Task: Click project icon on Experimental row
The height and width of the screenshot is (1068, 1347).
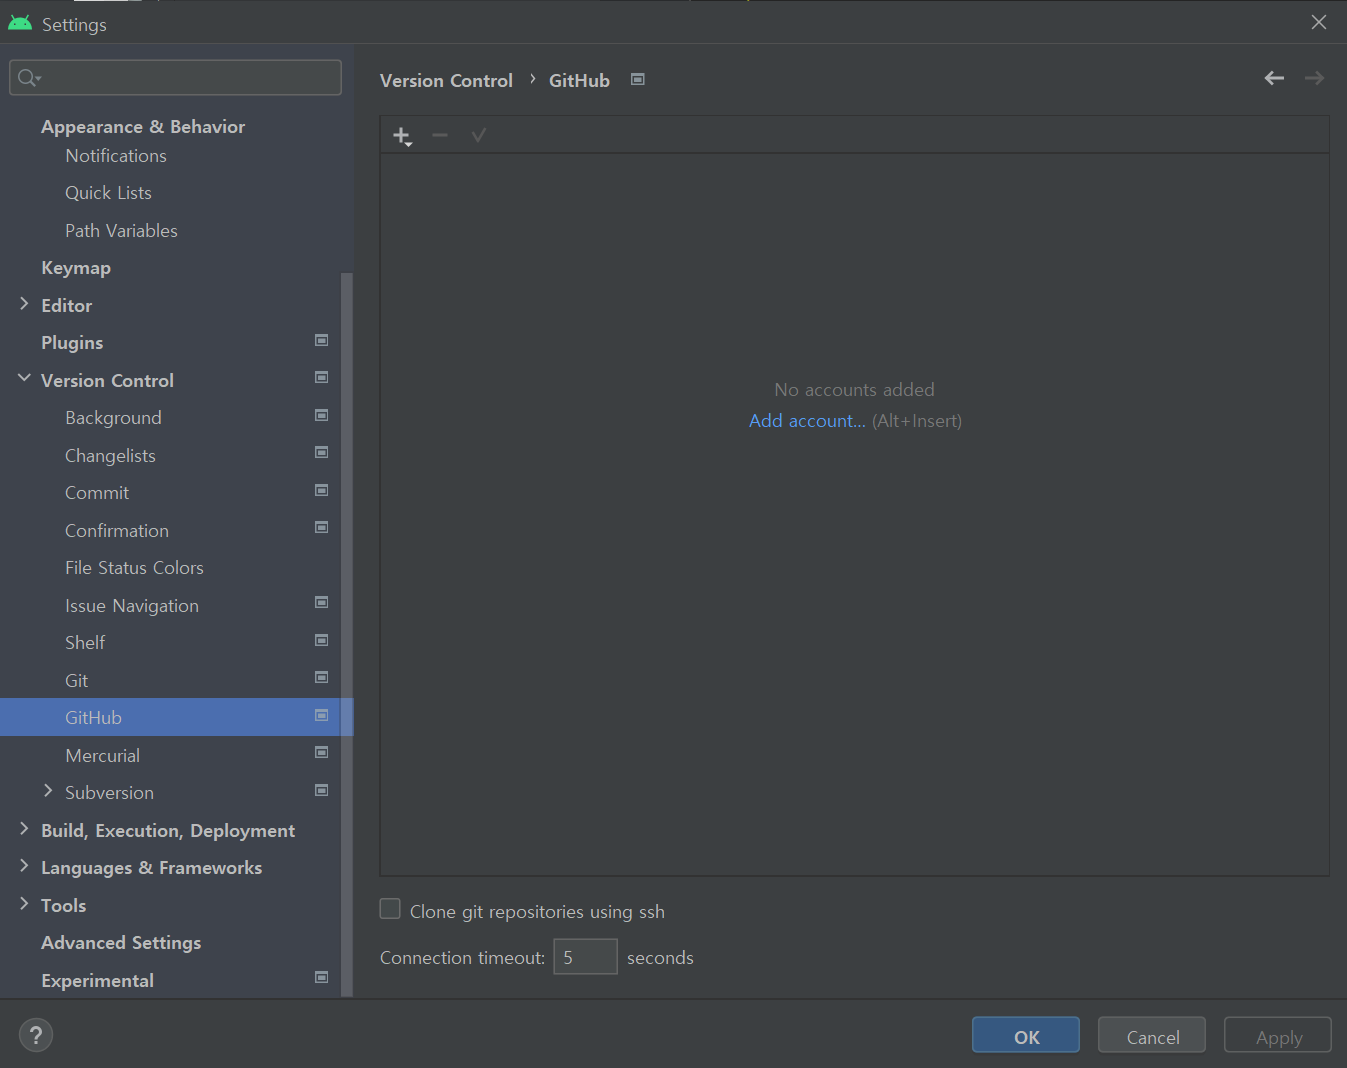Action: (x=322, y=977)
